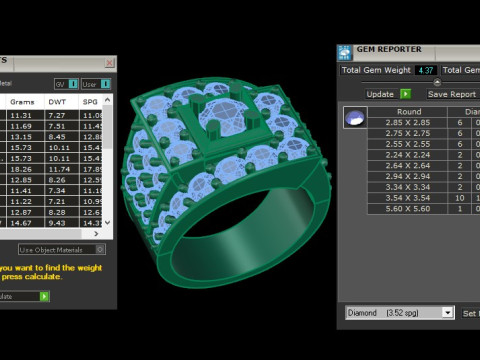The image size is (480, 360).
Task: Click the scroll right arrow below weights table
Action: point(96,234)
